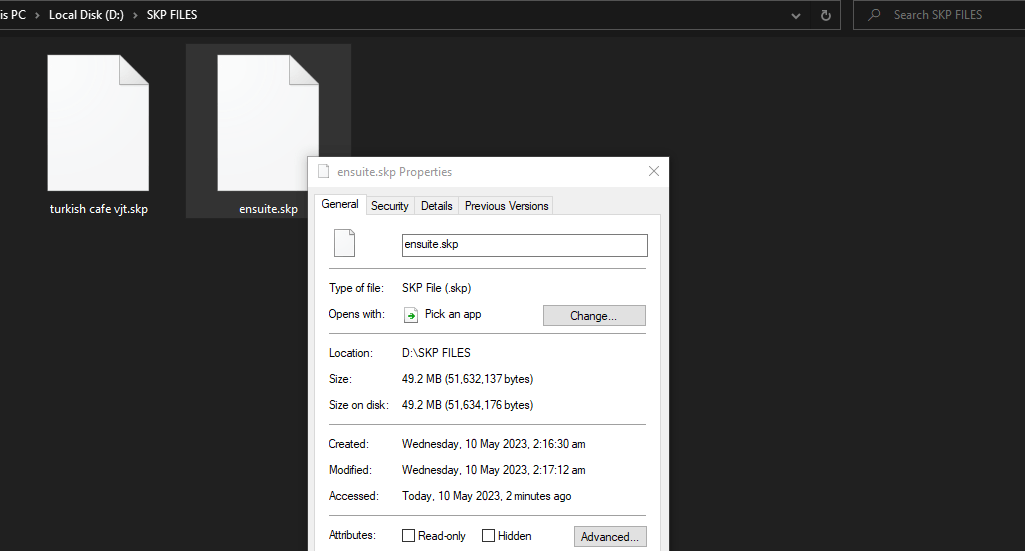
Task: Expand the chevron before Local Disk (D:)
Action: (37, 15)
